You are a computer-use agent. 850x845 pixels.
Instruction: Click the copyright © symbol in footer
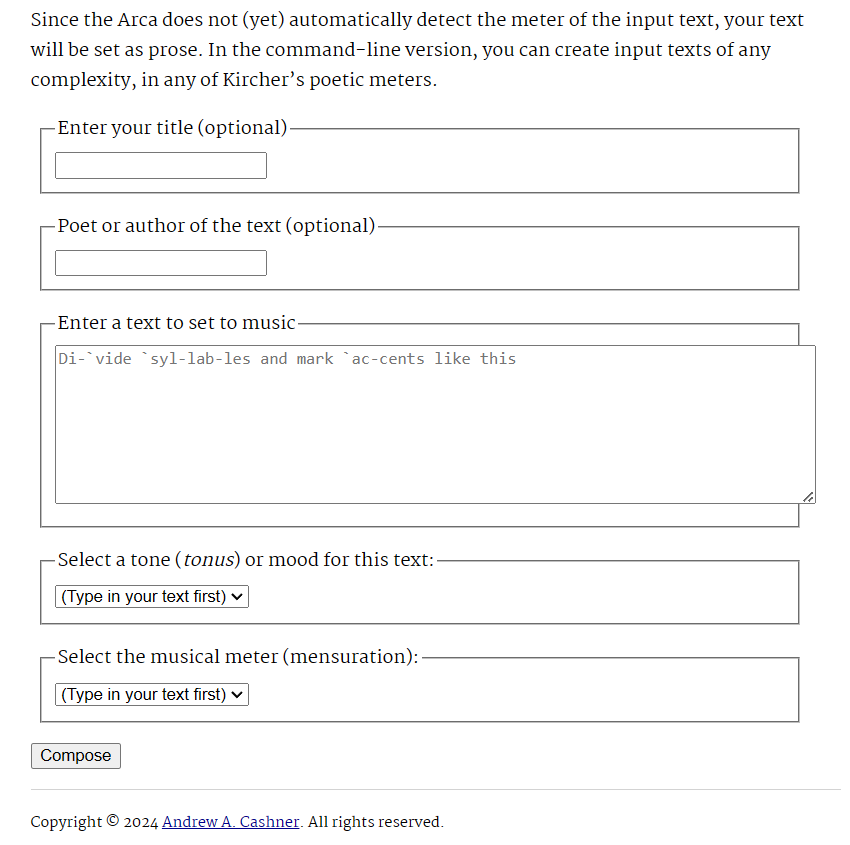coord(113,822)
